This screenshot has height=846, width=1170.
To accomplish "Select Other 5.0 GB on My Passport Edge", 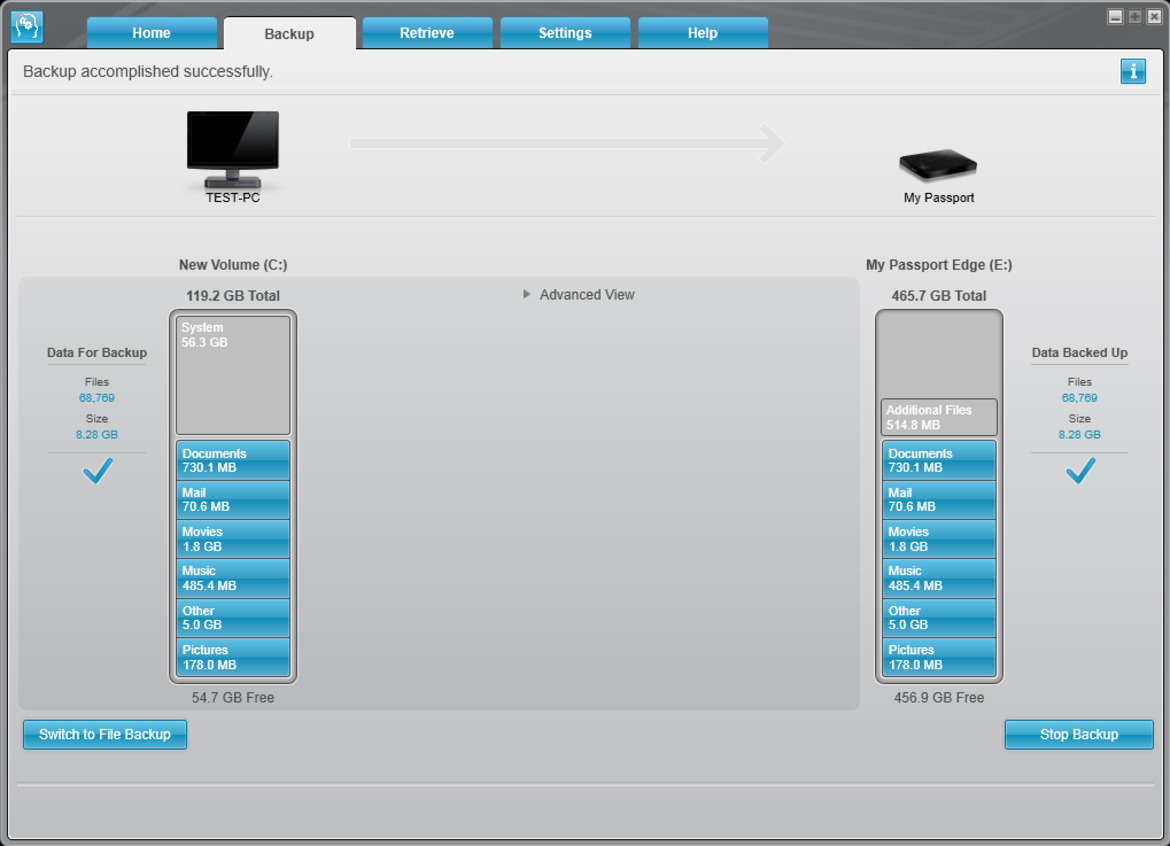I will pos(939,618).
